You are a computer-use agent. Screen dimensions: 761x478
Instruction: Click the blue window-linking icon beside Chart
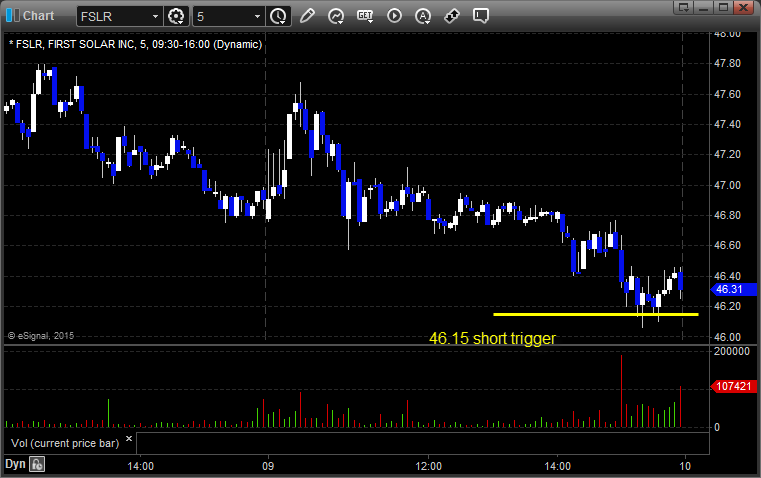(13, 16)
